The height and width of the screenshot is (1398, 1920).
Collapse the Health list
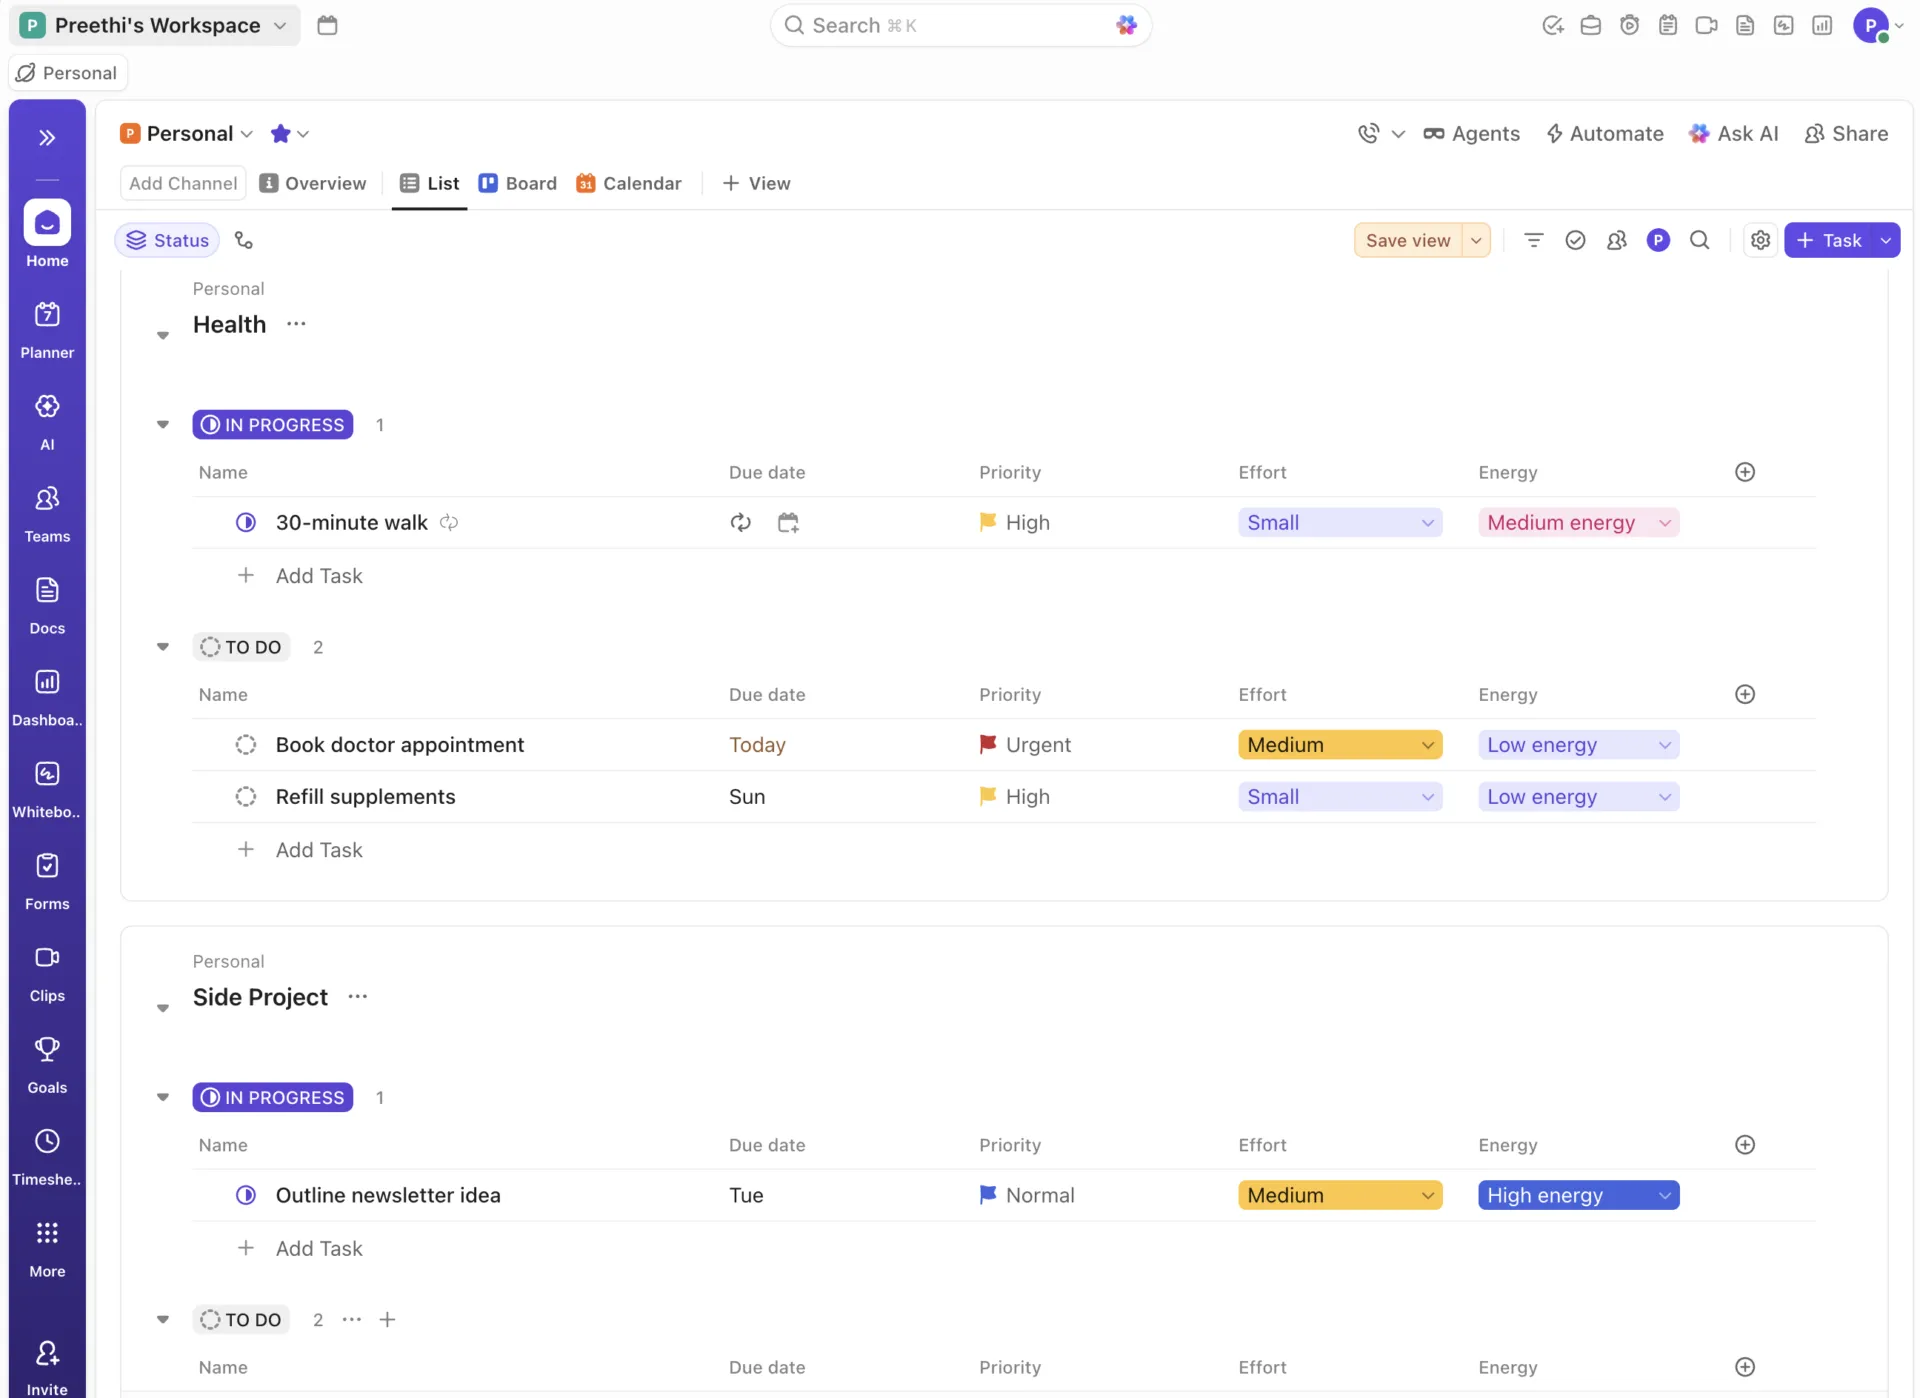click(162, 335)
